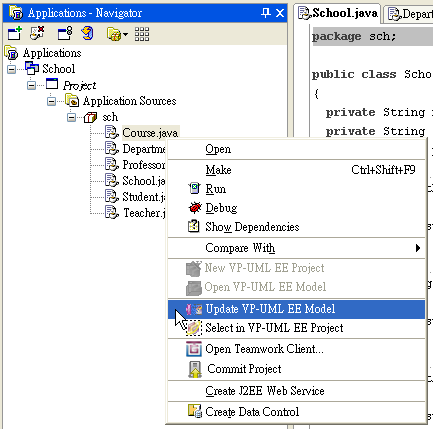Pin the Applications Navigator panel
The width and height of the screenshot is (433, 429).
tap(265, 13)
